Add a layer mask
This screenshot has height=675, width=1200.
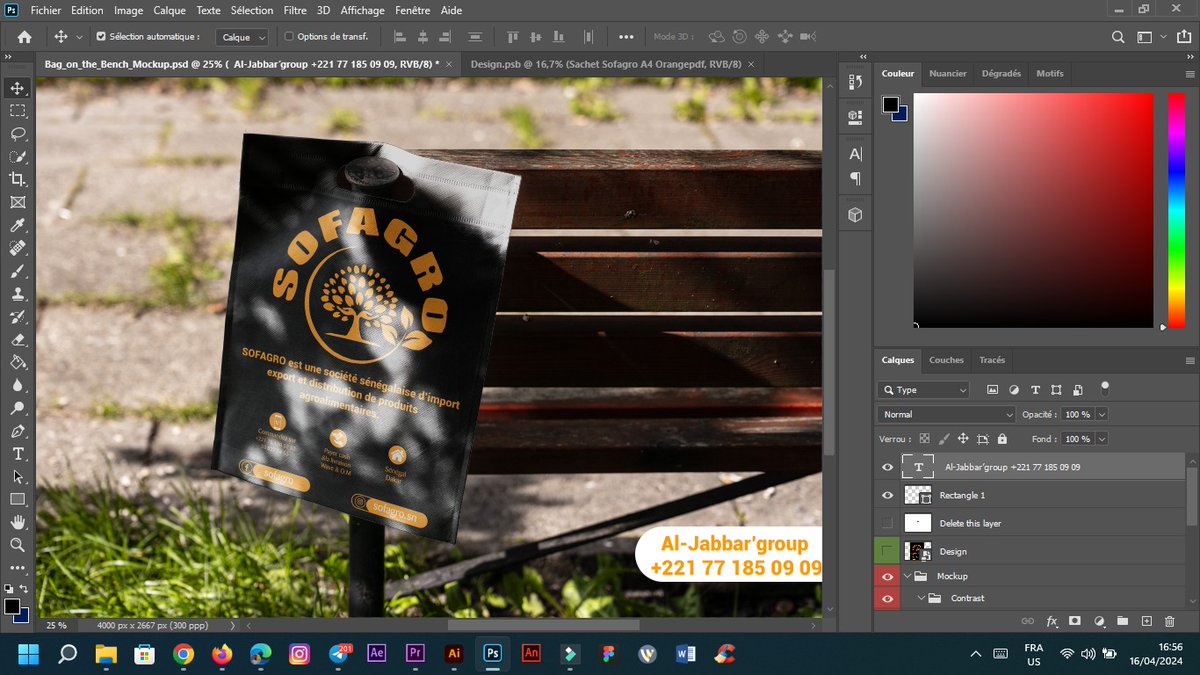click(x=1075, y=621)
